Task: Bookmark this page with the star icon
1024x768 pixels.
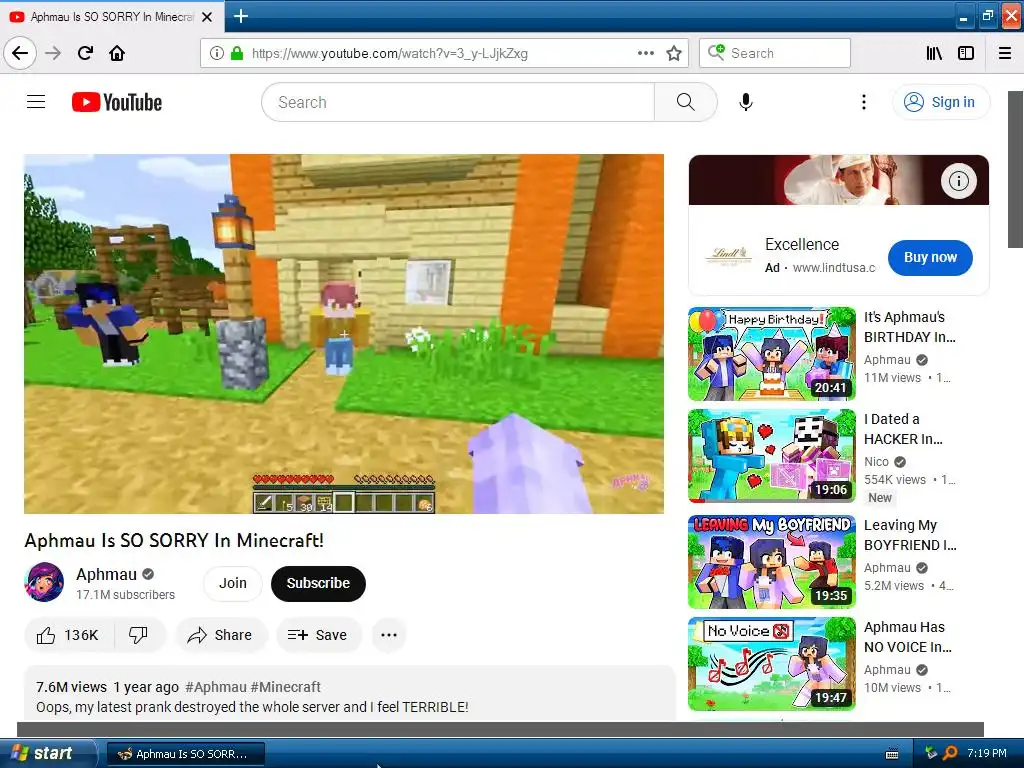Action: pyautogui.click(x=674, y=53)
